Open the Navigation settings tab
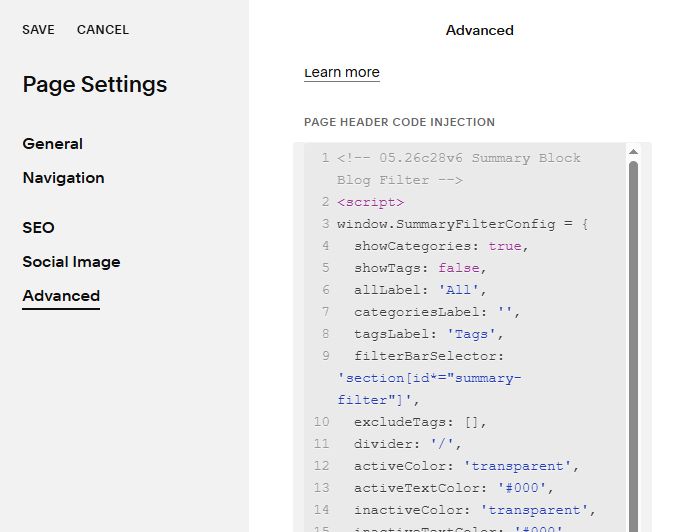Viewport: 696px width, 532px height. (x=63, y=178)
